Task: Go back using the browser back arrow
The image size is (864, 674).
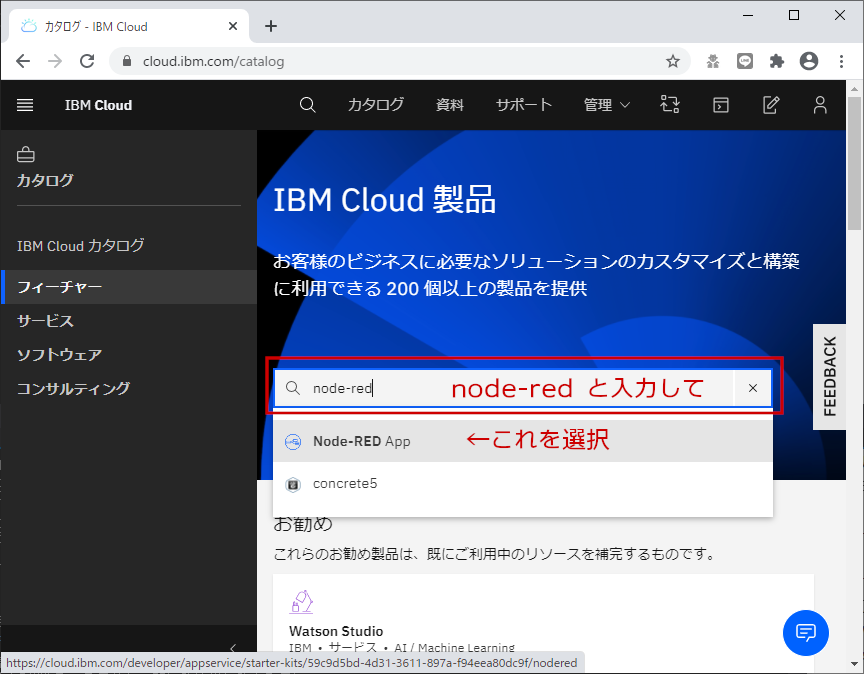Action: [x=23, y=61]
